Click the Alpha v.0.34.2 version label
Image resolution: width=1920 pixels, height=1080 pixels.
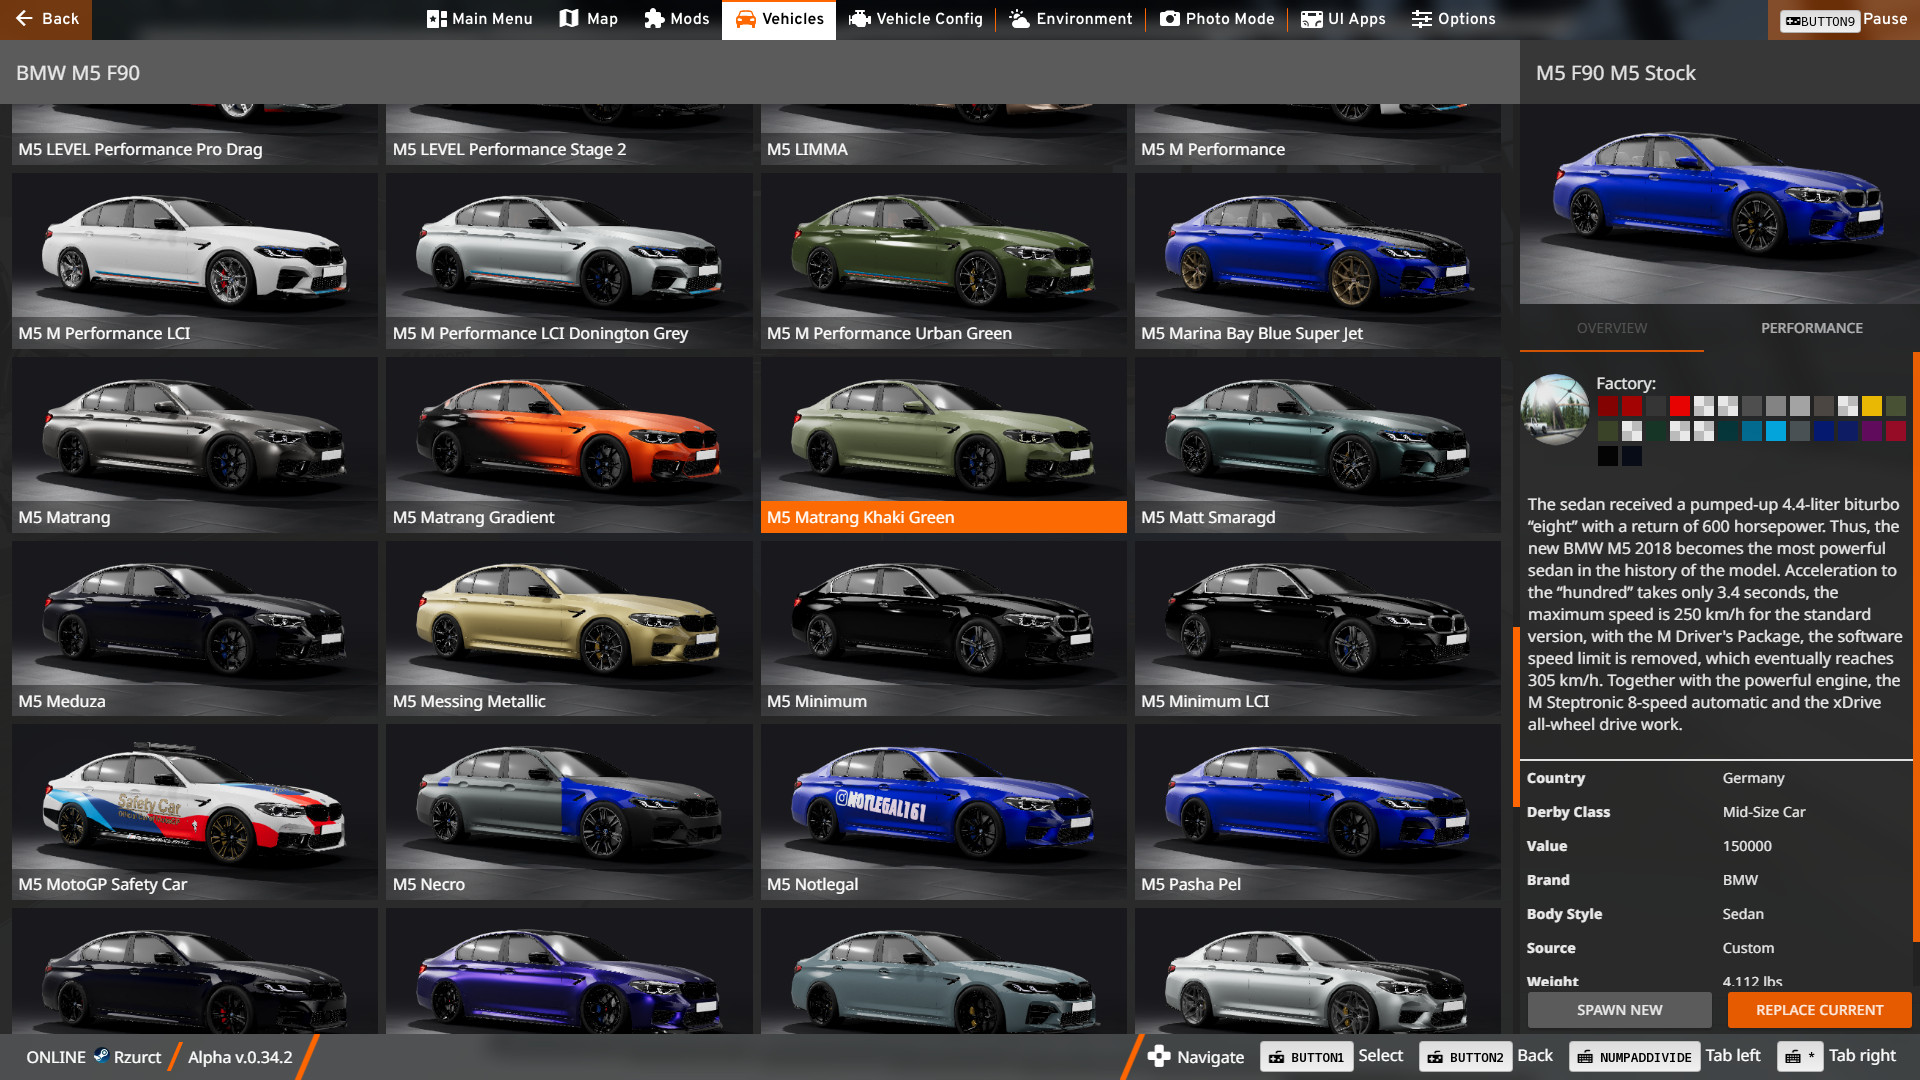point(240,1057)
